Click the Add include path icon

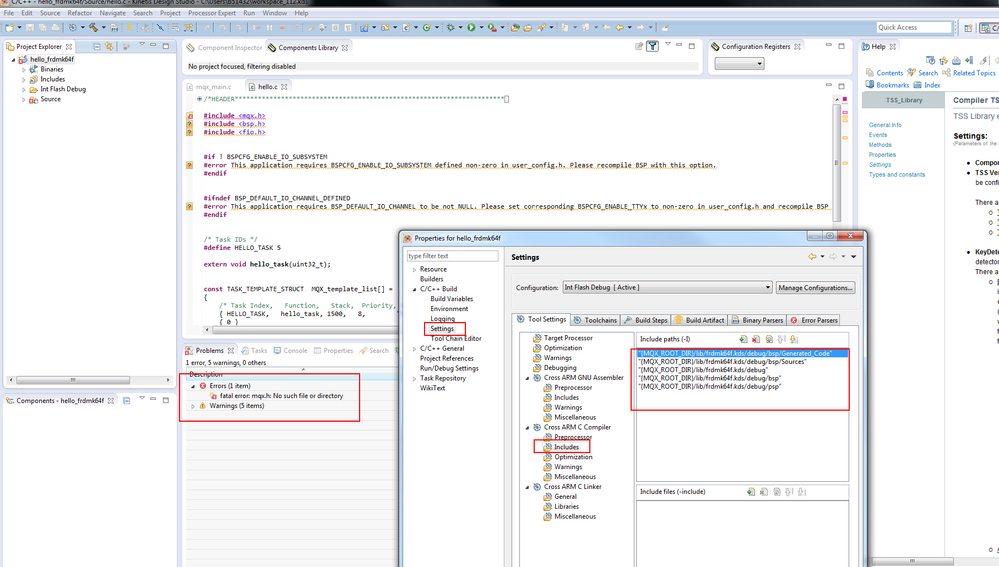click(743, 340)
